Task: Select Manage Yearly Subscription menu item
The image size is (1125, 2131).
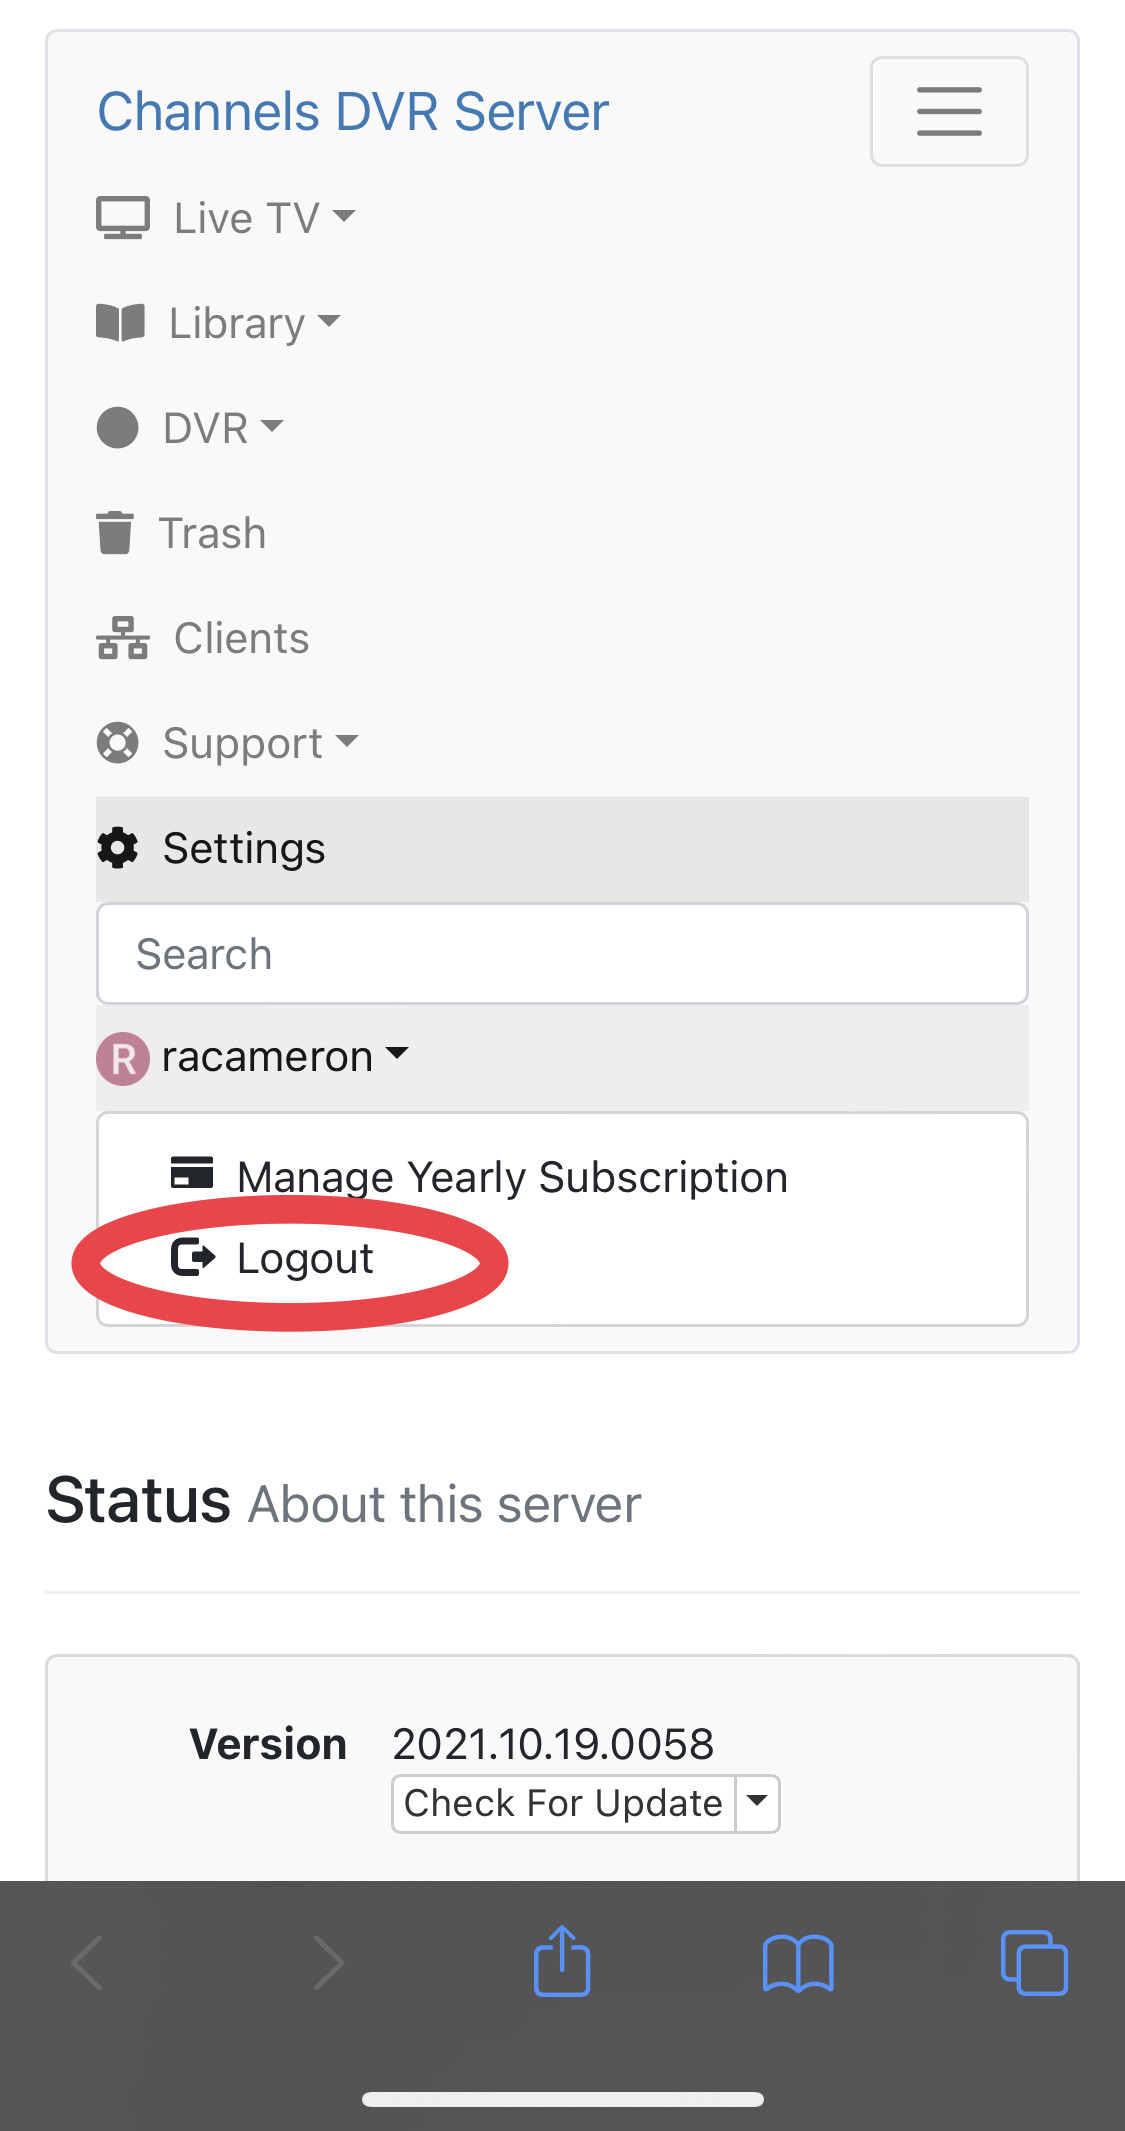Action: [x=512, y=1177]
